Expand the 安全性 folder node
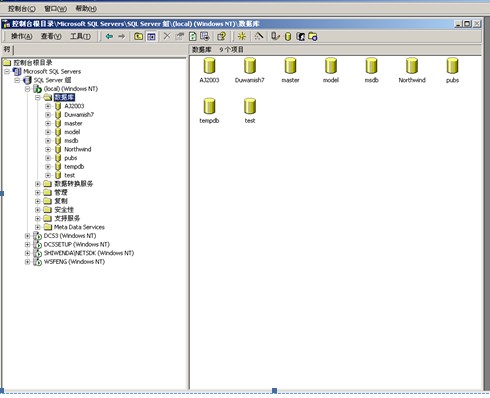 [38, 210]
